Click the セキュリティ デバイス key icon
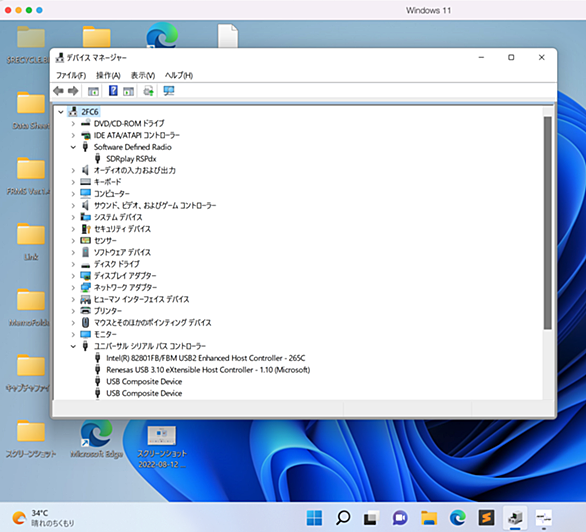The width and height of the screenshot is (586, 532). pyautogui.click(x=86, y=229)
